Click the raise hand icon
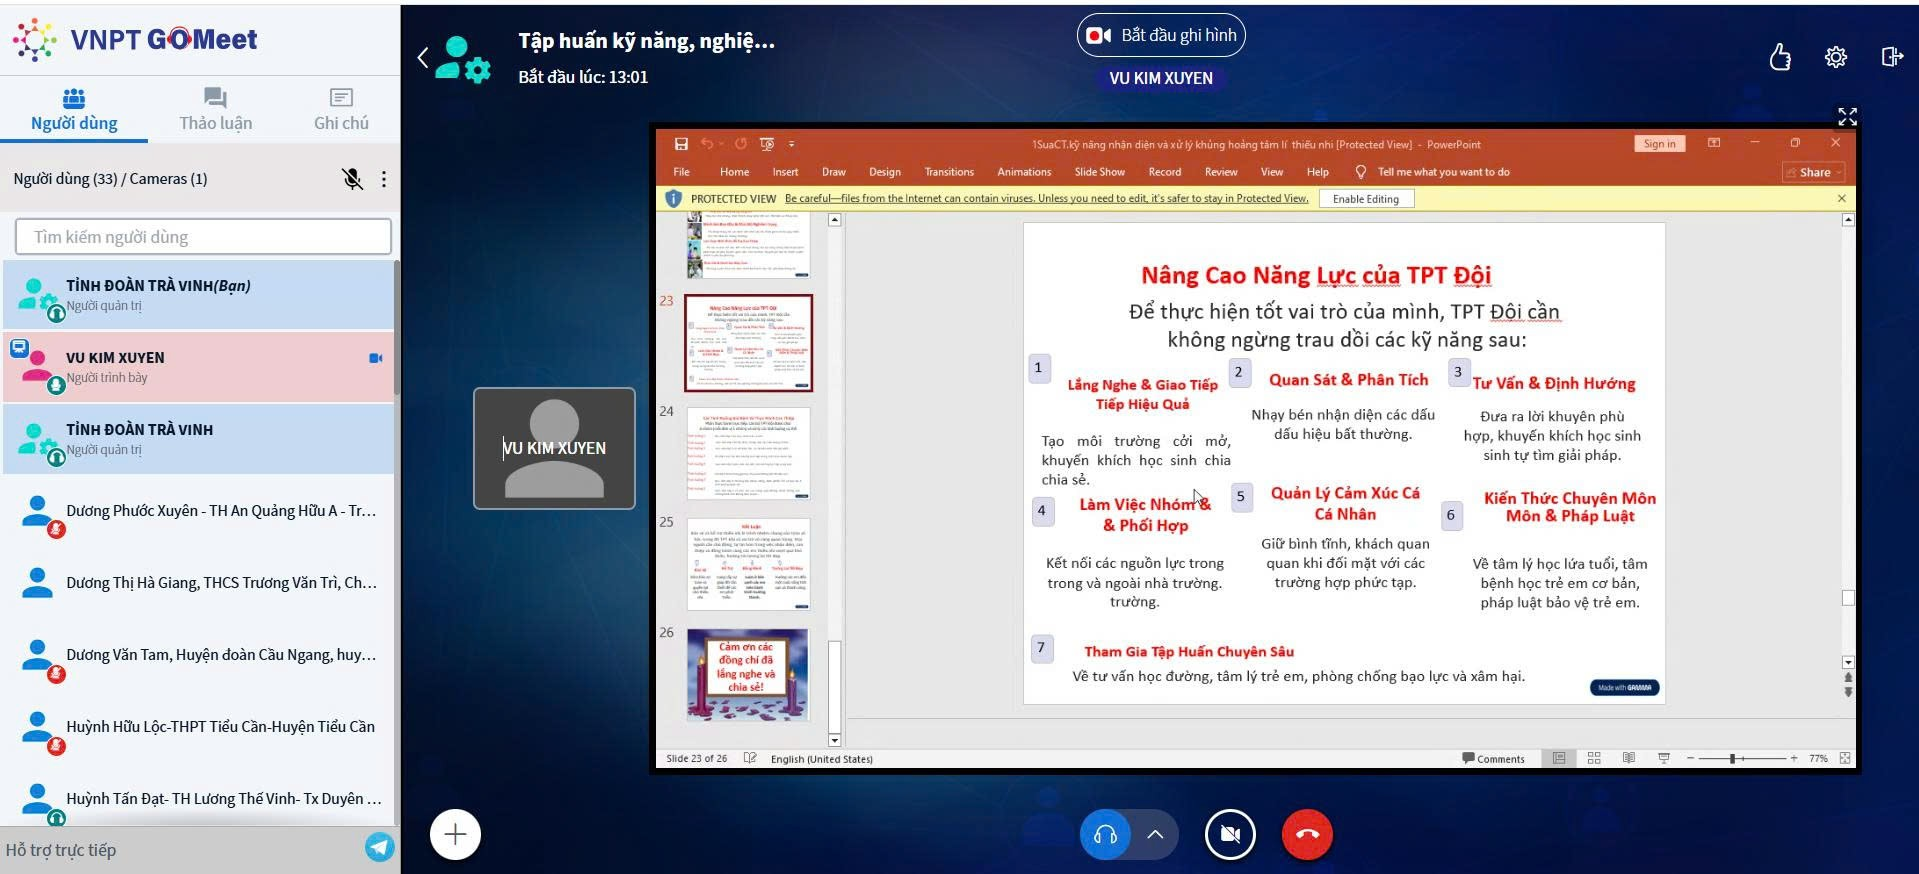Image resolution: width=1919 pixels, height=874 pixels. (x=1780, y=57)
